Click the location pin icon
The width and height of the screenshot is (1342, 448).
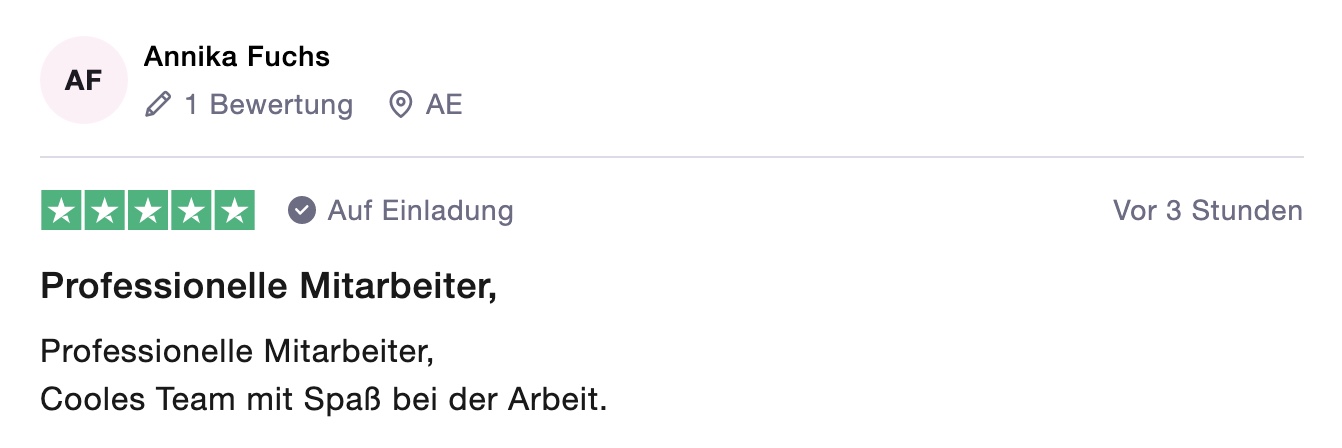pyautogui.click(x=401, y=105)
